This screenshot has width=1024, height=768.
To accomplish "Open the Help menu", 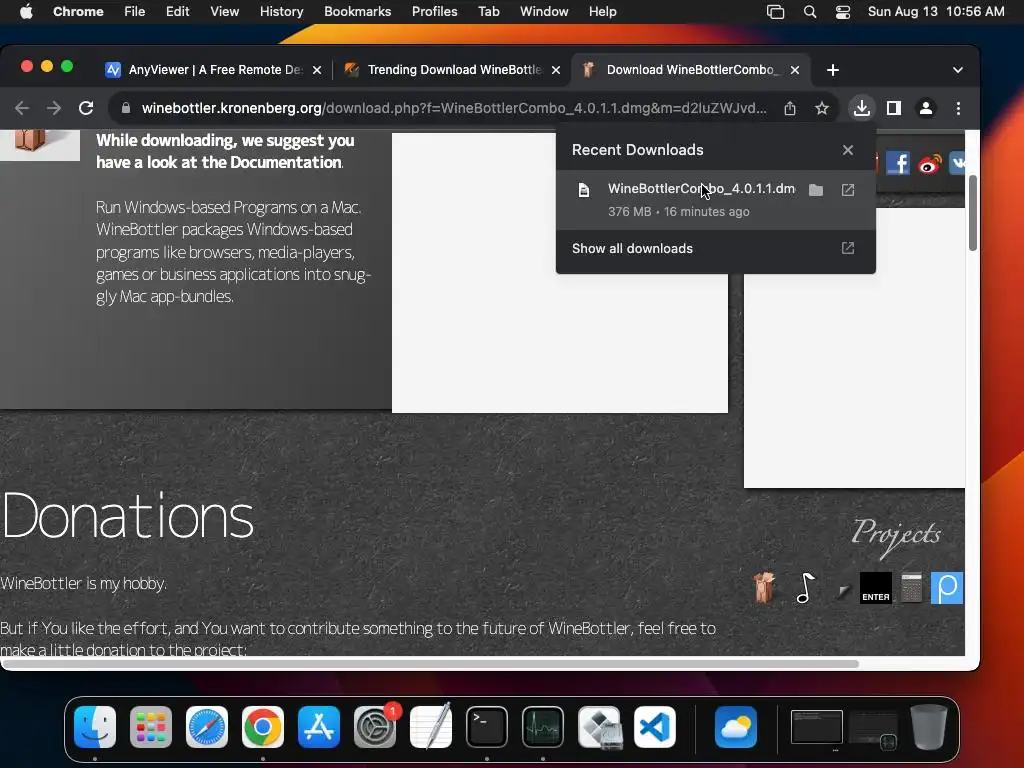I will pos(602,12).
